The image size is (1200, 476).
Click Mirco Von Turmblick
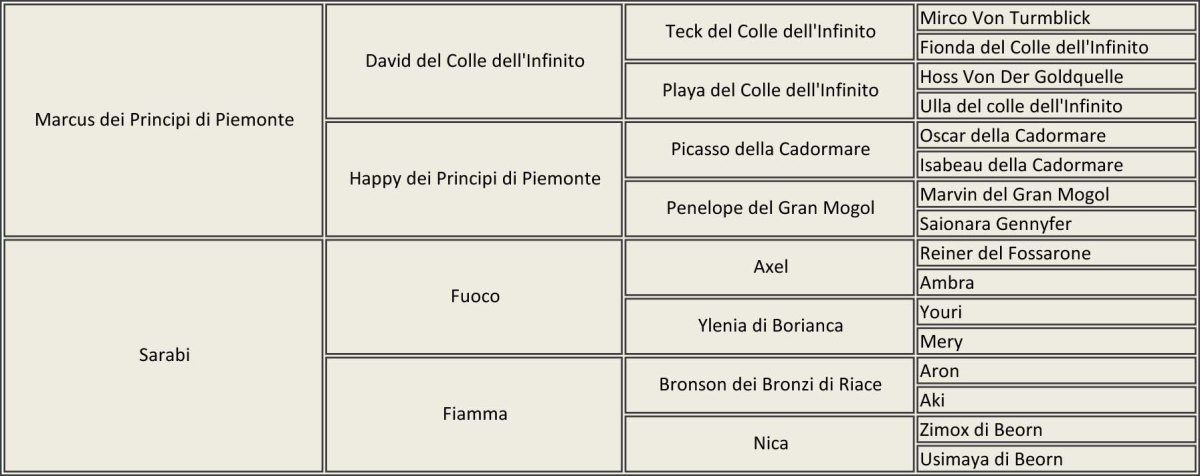point(1004,18)
